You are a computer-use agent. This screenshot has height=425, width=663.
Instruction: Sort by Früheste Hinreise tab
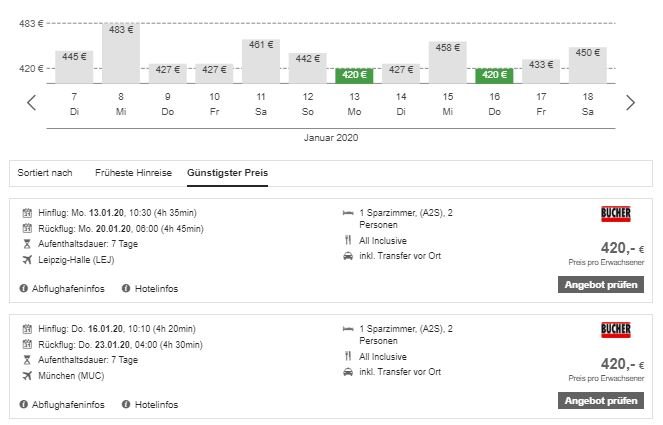pyautogui.click(x=133, y=173)
